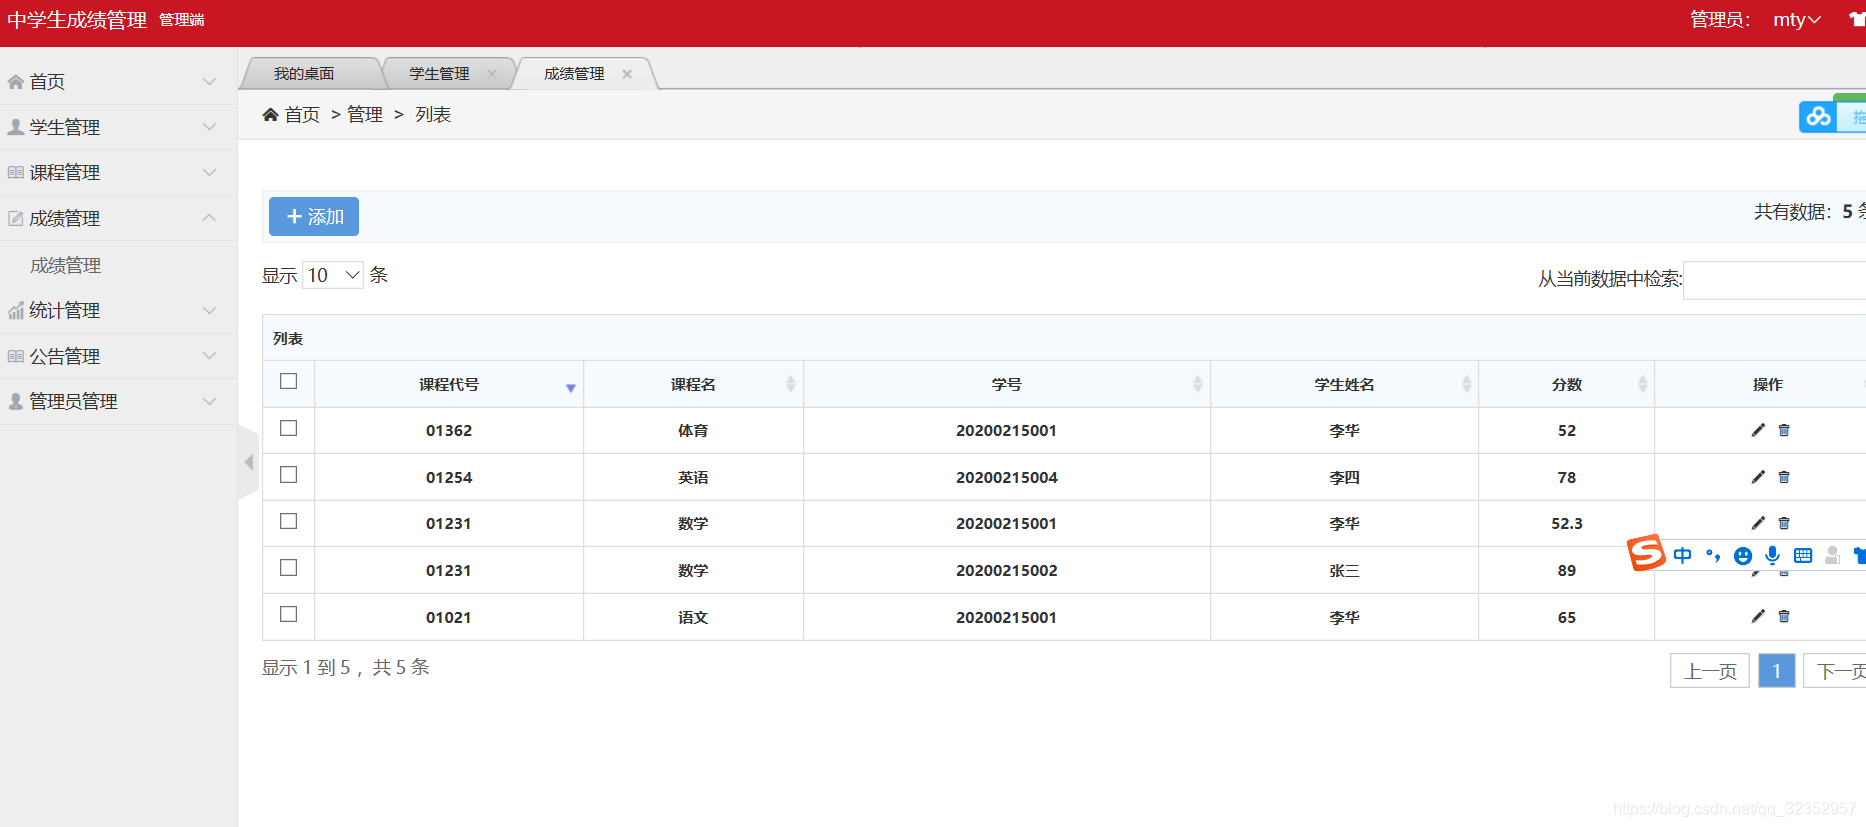Click 管理 breadcrumb link

coord(365,115)
